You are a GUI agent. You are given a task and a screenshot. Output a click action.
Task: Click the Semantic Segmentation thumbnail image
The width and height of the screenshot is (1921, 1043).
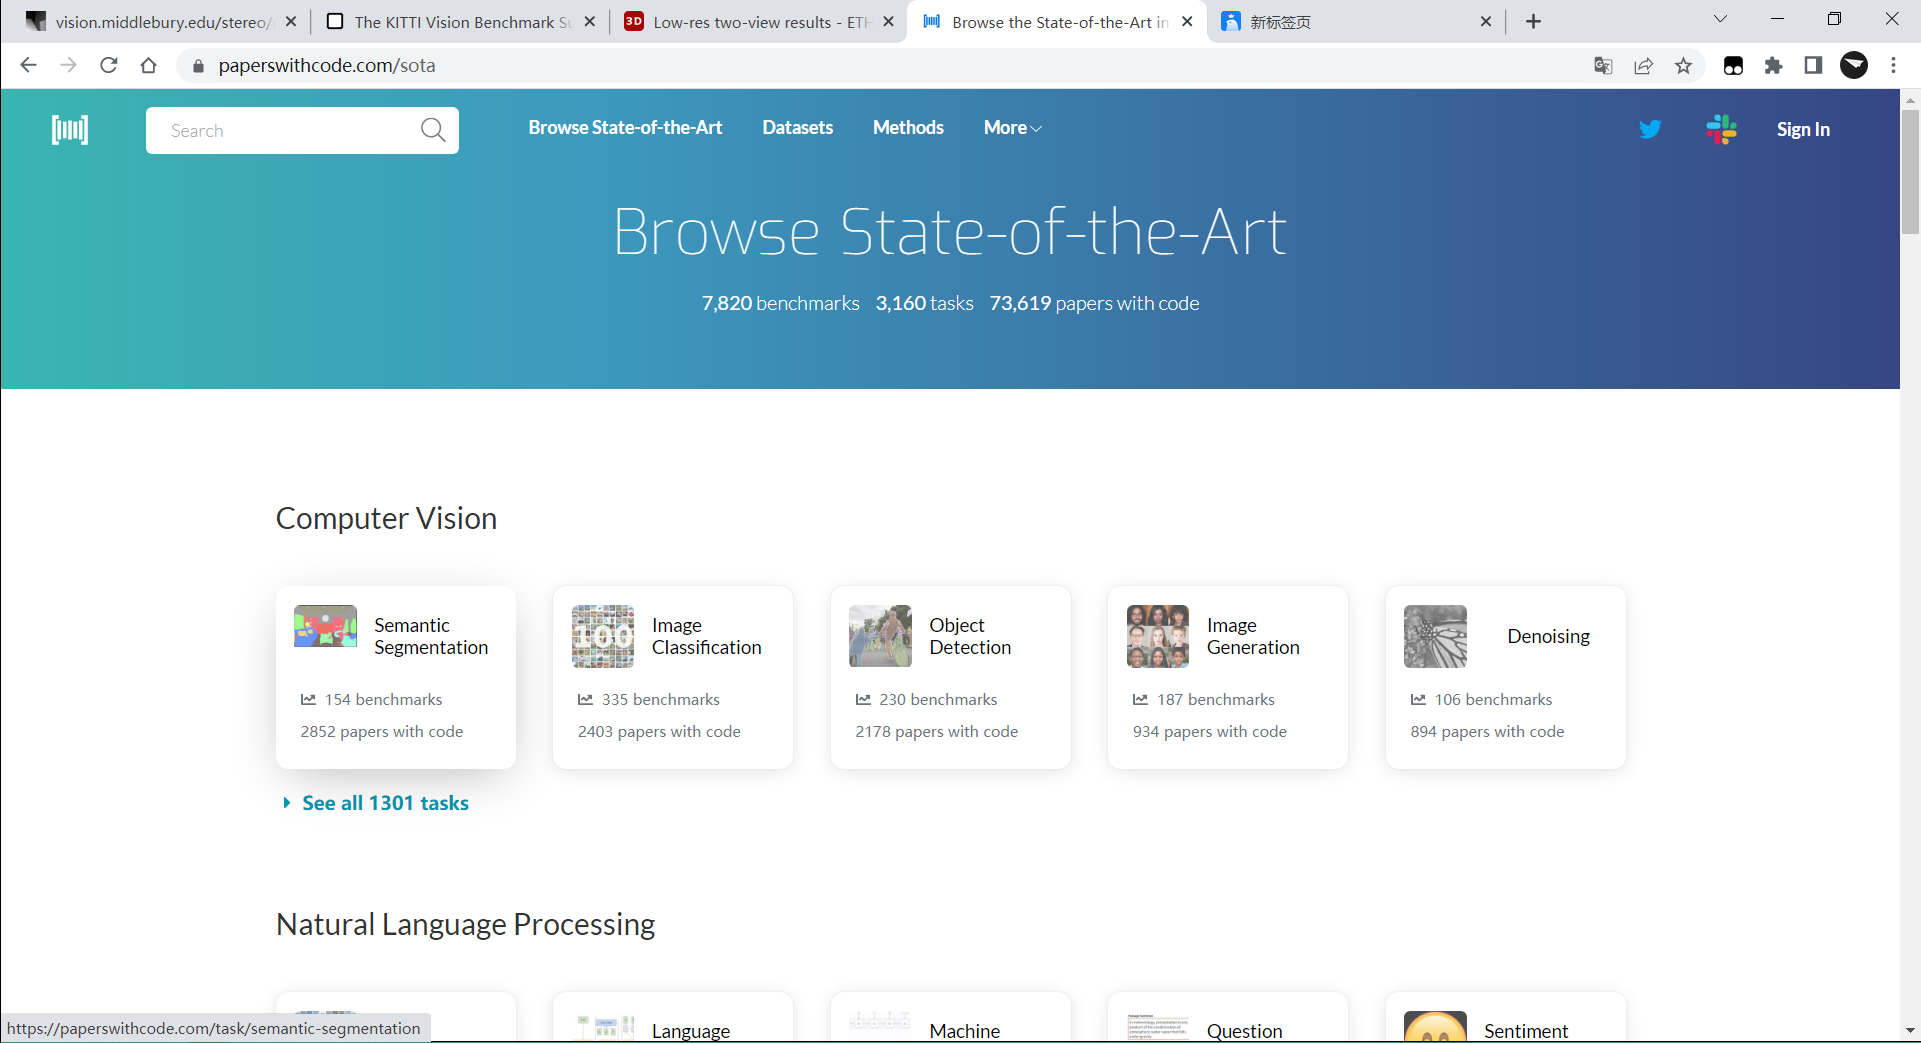tap(325, 626)
